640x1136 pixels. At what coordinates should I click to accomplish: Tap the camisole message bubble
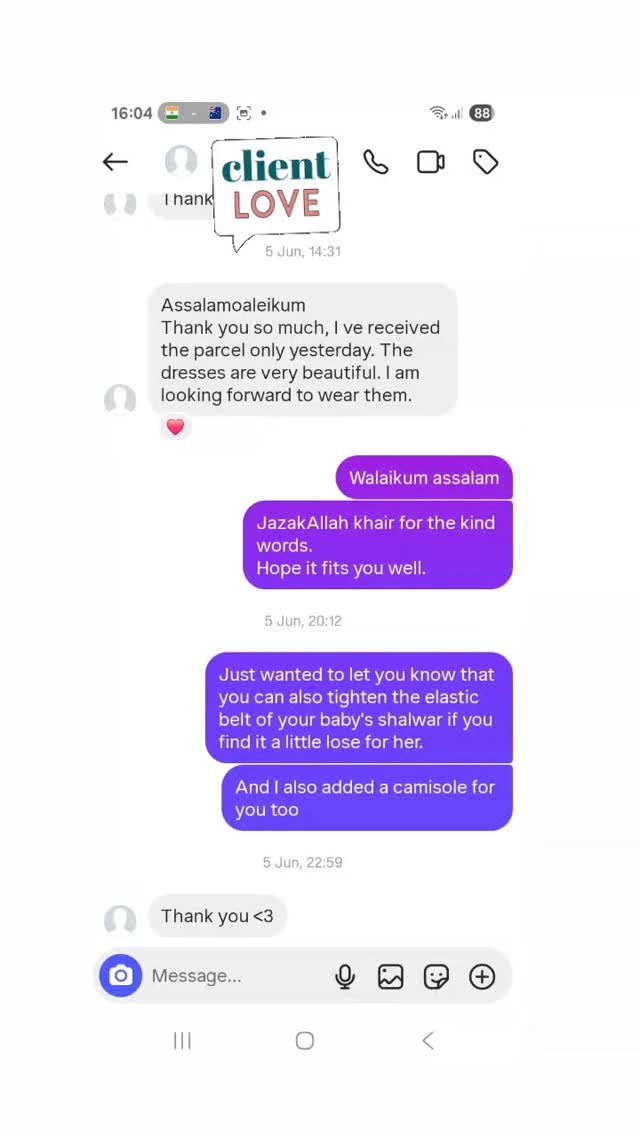pyautogui.click(x=367, y=798)
